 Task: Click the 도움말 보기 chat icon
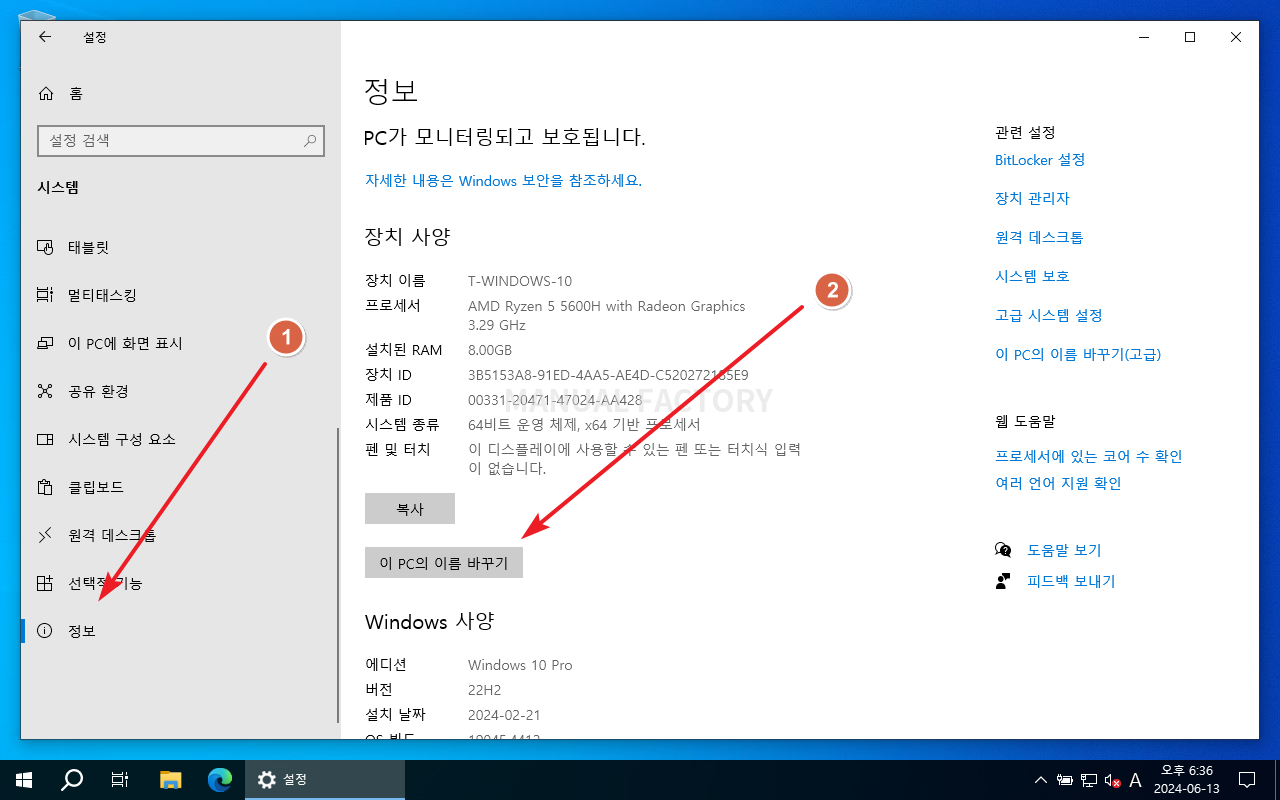tap(1003, 550)
